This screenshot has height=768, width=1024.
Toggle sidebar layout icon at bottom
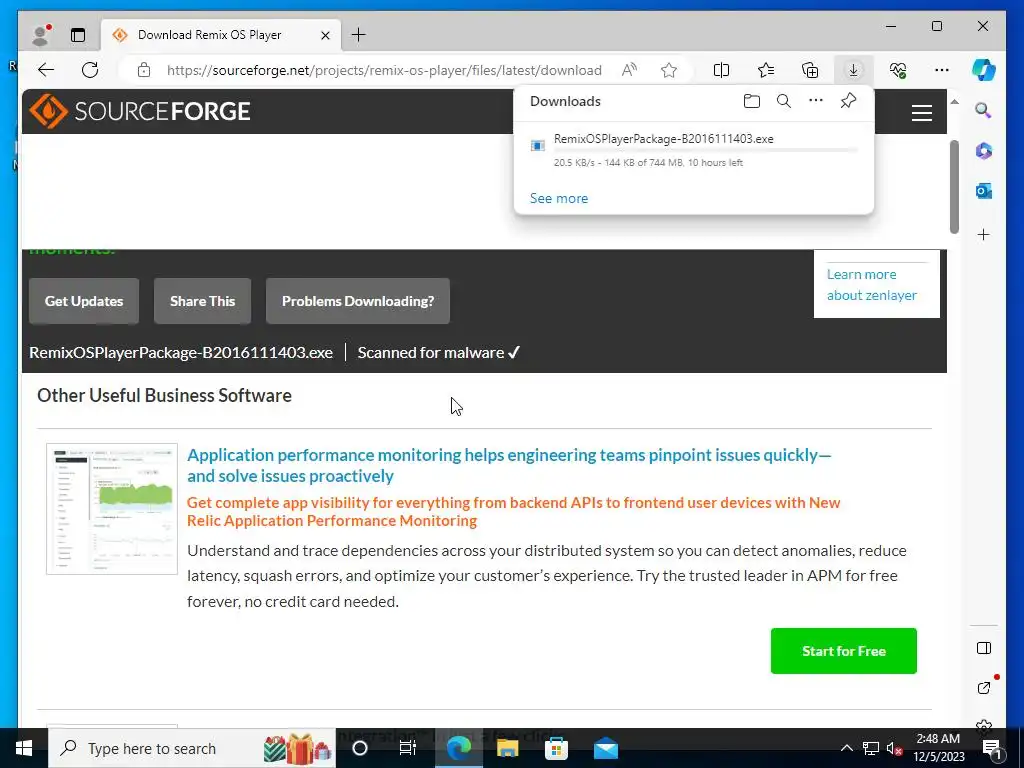[x=984, y=648]
